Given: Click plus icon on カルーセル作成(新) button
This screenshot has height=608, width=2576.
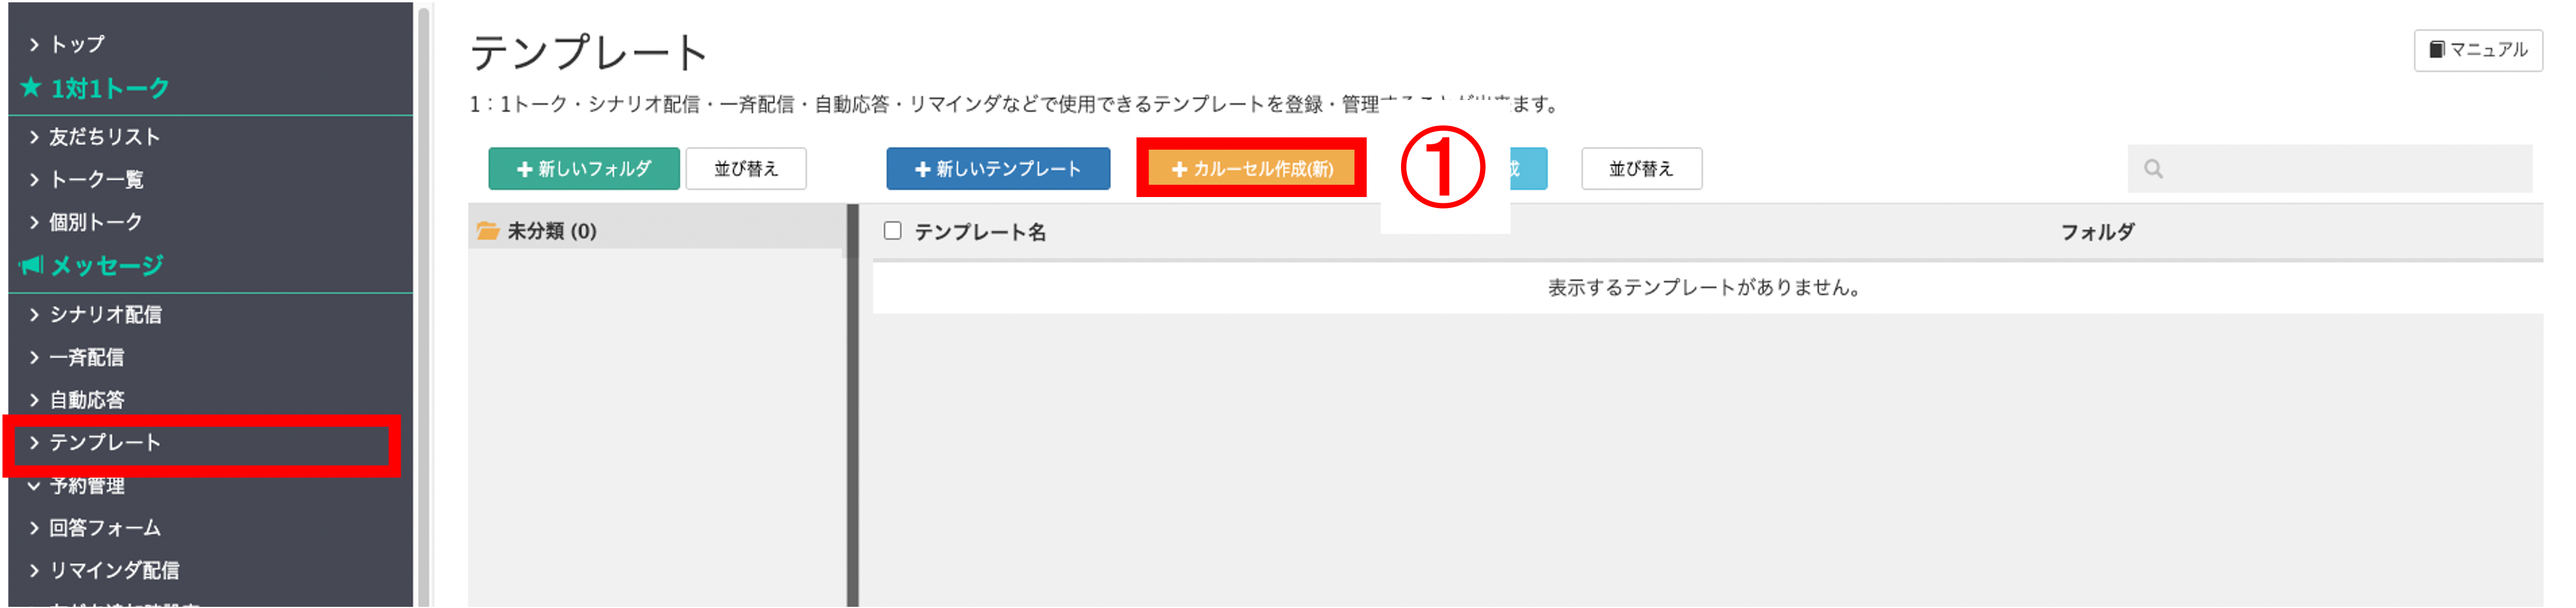Looking at the screenshot, I should click(1179, 170).
